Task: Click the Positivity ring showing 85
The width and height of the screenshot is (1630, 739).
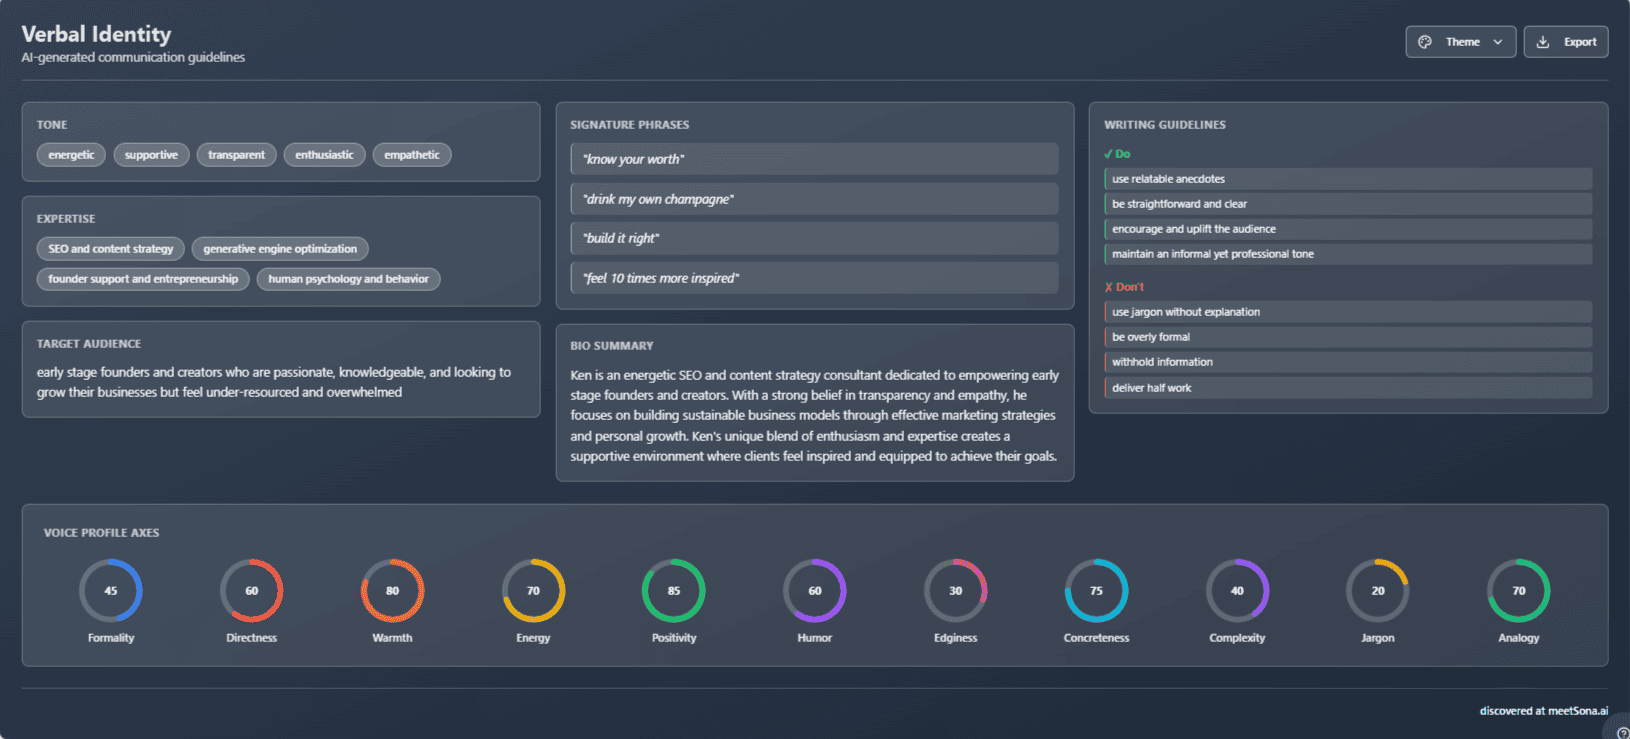Action: click(674, 591)
